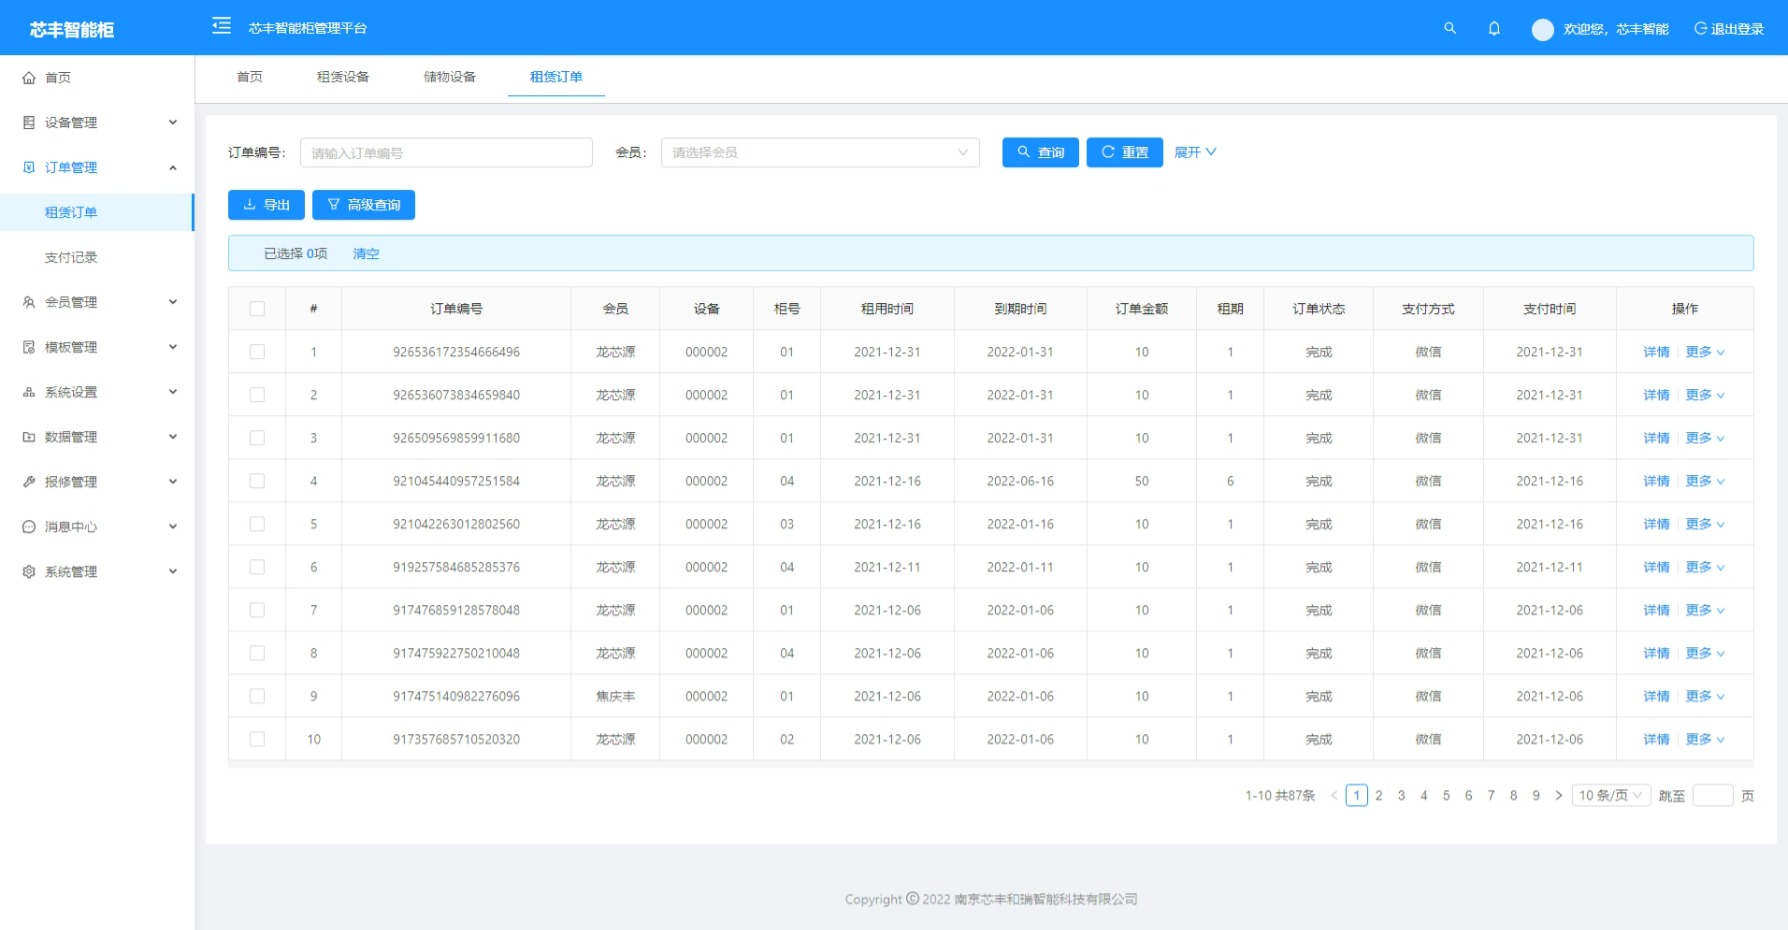1788x930 pixels.
Task: Click the 首页 home icon in sidebar
Action: [x=29, y=78]
